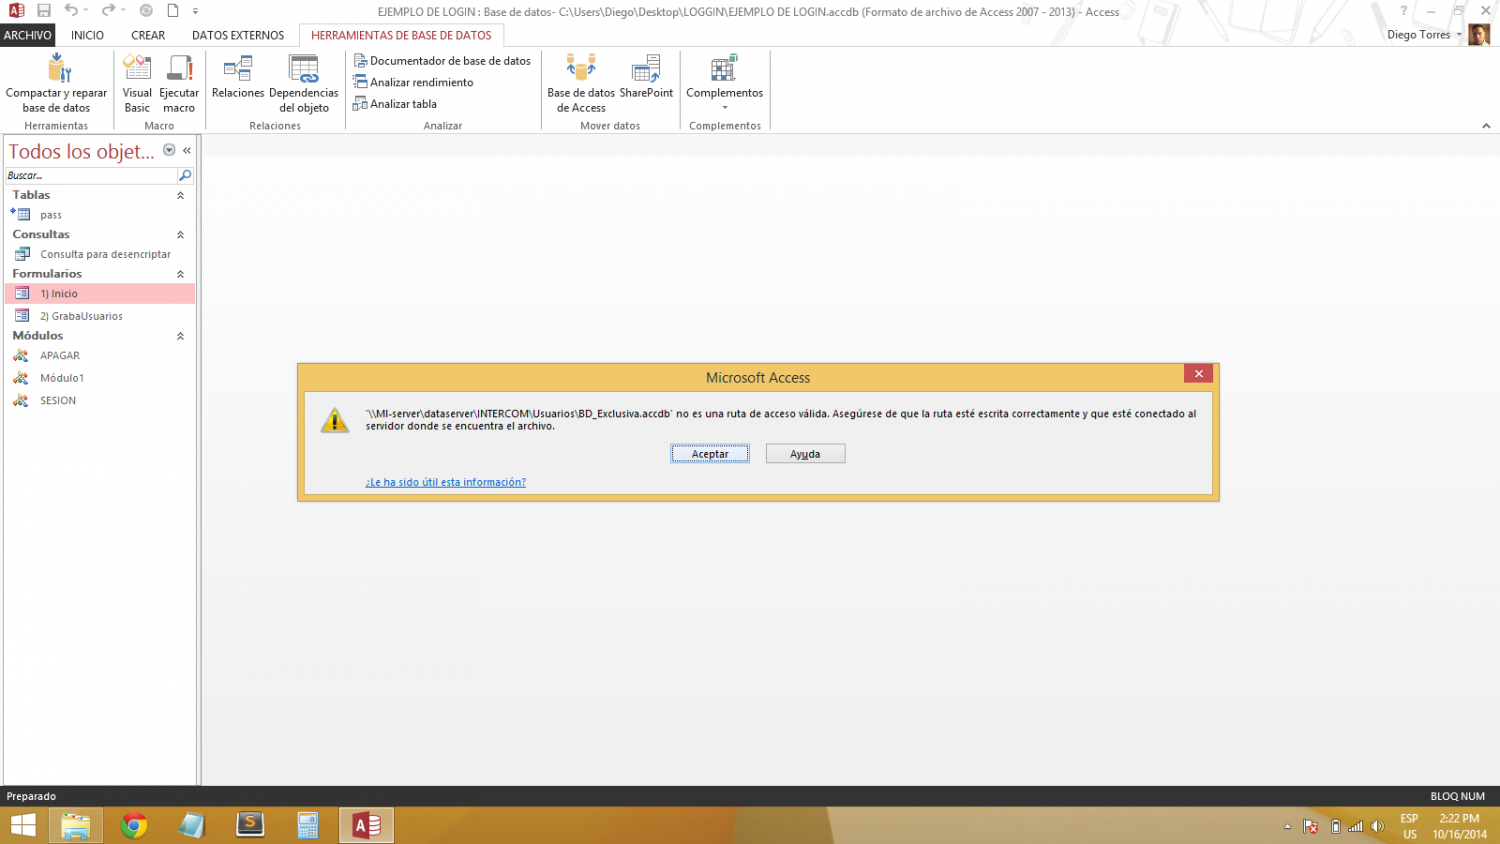Open Calculator from taskbar
This screenshot has width=1500, height=844.
[308, 825]
